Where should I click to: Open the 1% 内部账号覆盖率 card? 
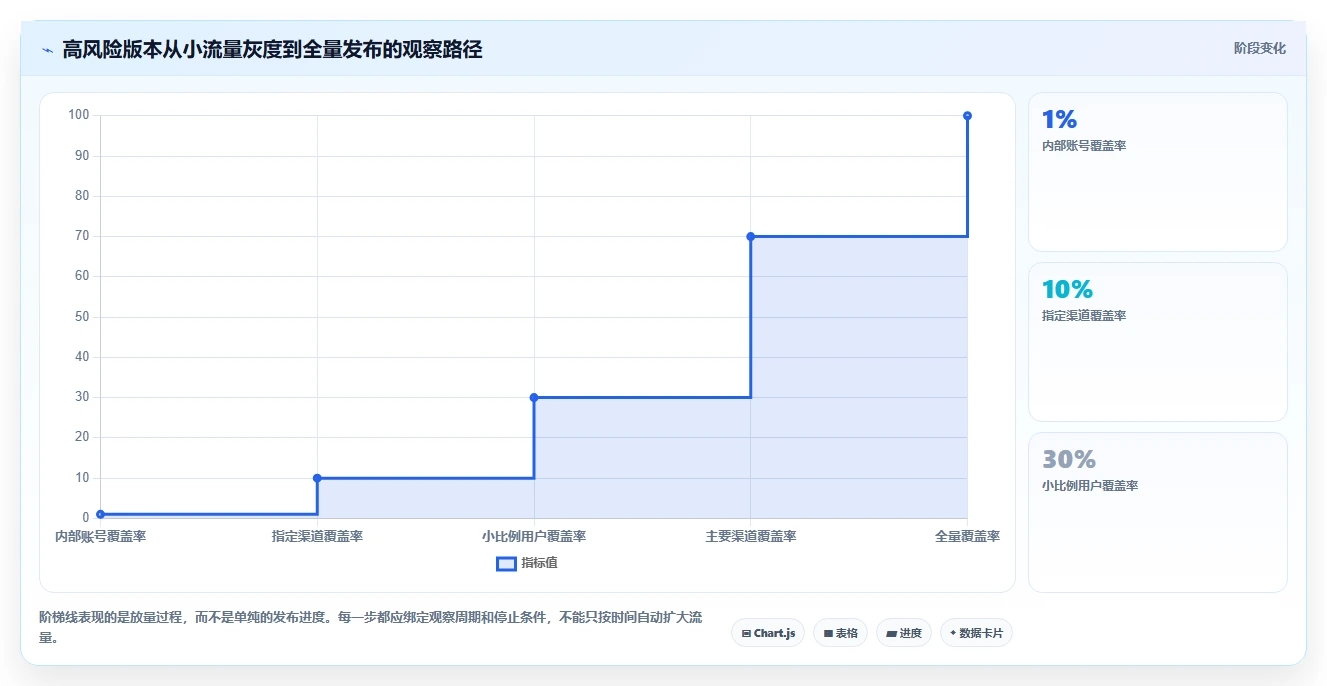pos(1157,172)
